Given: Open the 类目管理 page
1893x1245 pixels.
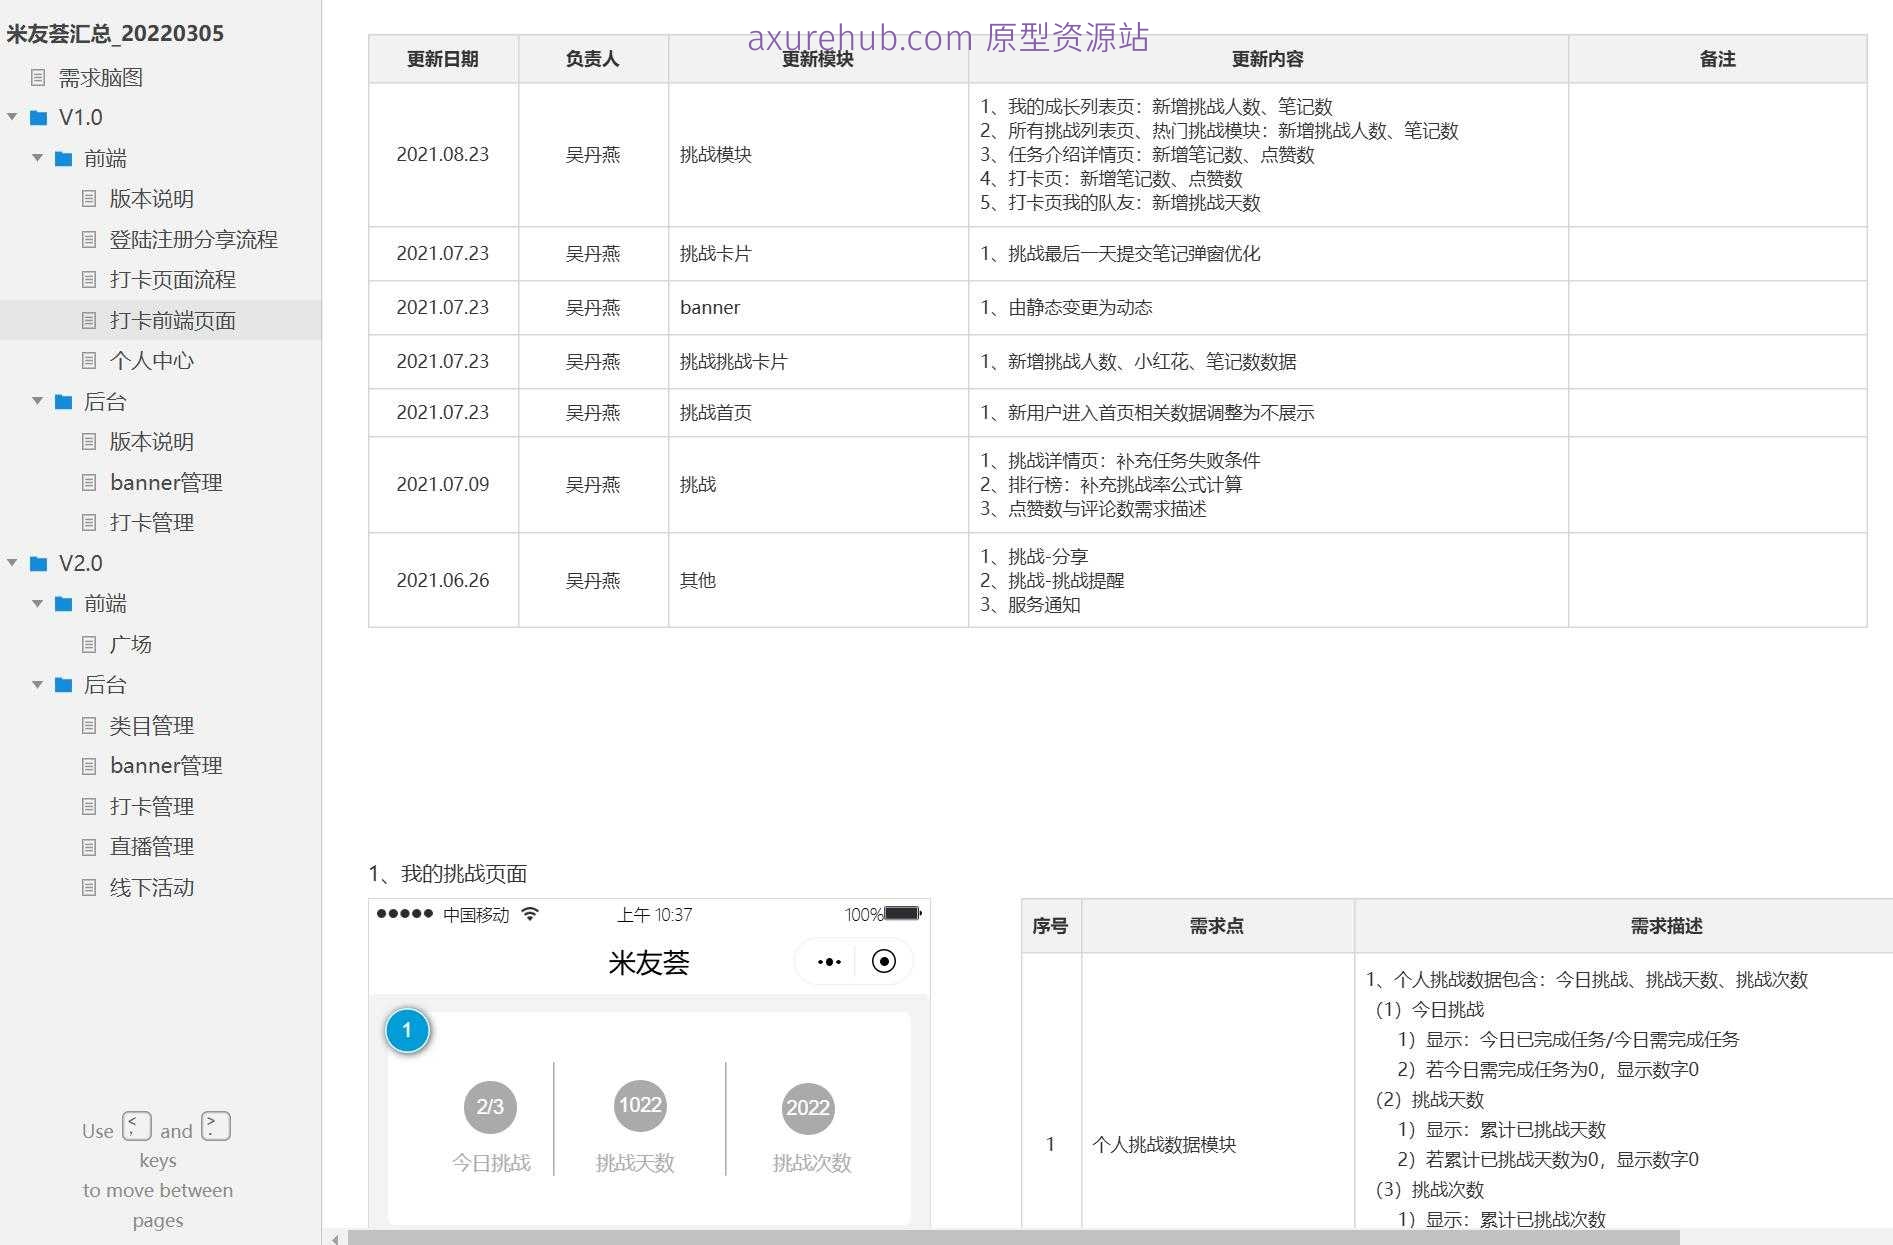Looking at the screenshot, I should point(153,725).
